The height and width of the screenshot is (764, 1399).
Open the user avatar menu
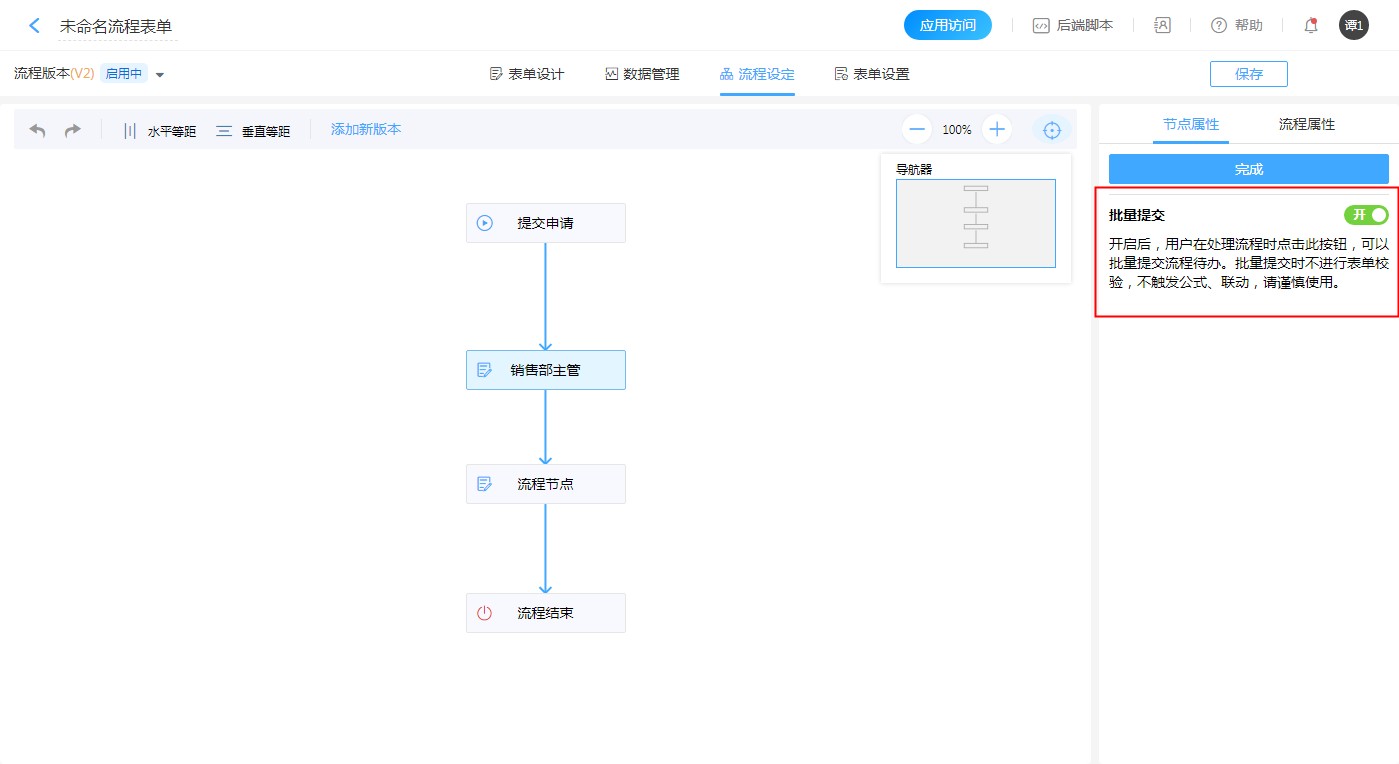(1353, 26)
